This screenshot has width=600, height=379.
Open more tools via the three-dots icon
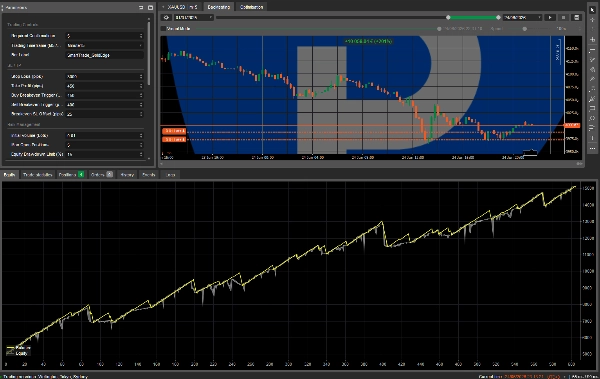(x=592, y=149)
